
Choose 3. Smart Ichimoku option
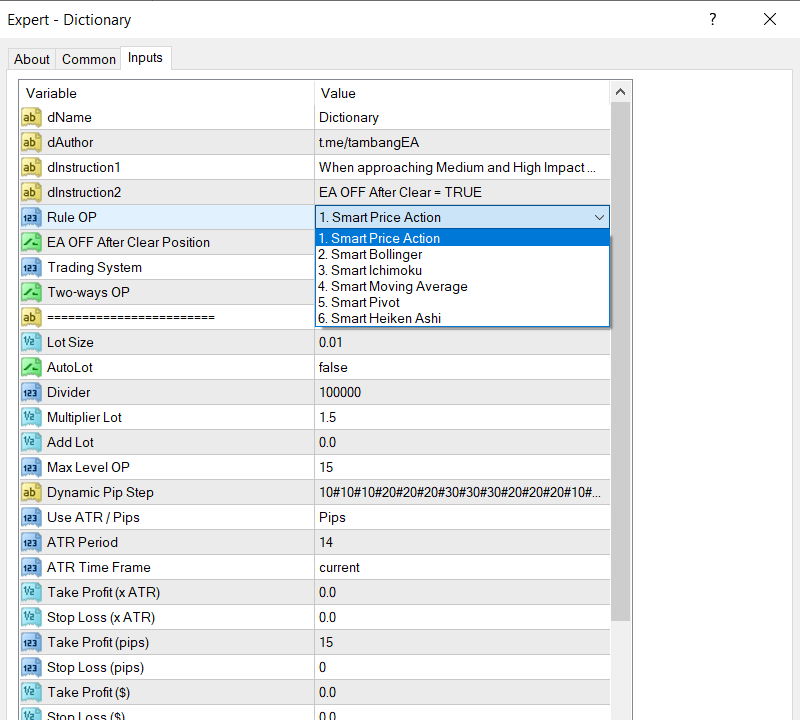[x=462, y=270]
